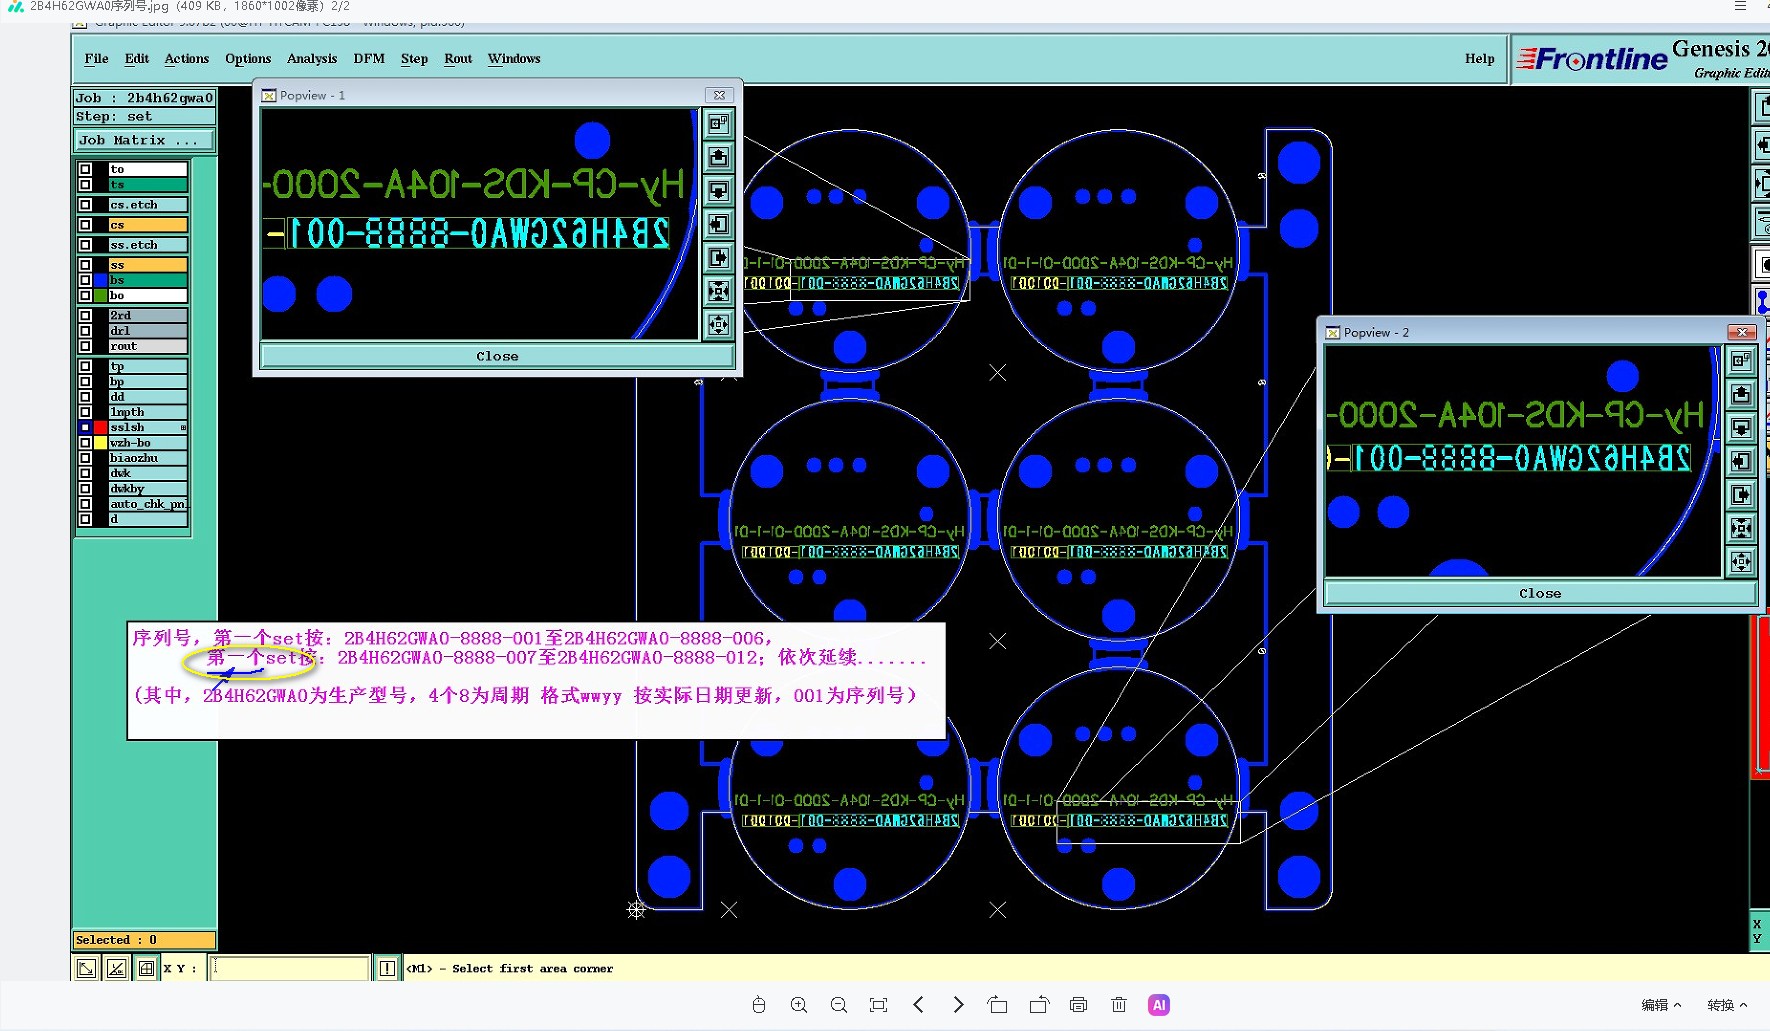Print the current image
This screenshot has width=1770, height=1031.
tap(1078, 1005)
